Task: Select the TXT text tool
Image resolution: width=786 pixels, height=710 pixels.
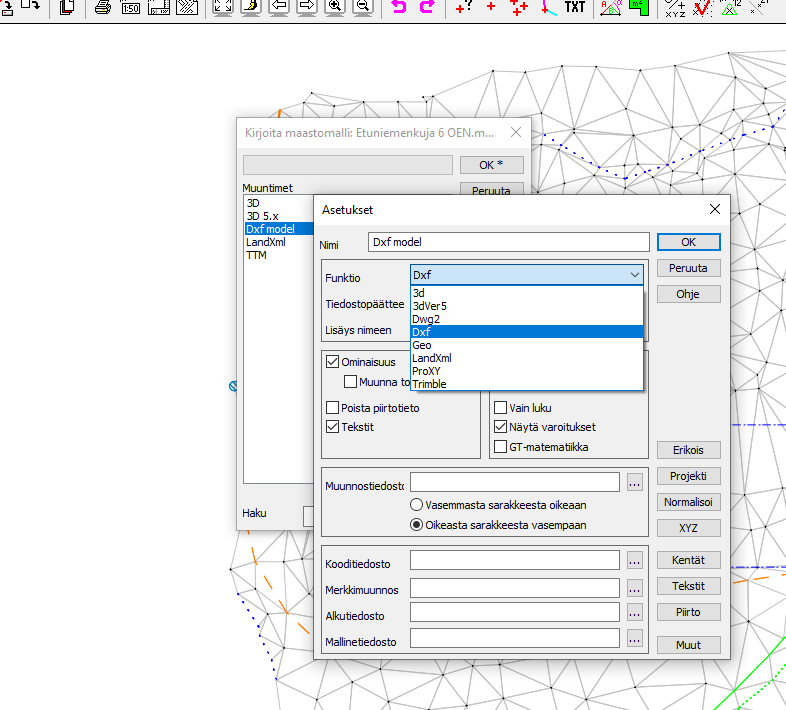Action: (574, 7)
